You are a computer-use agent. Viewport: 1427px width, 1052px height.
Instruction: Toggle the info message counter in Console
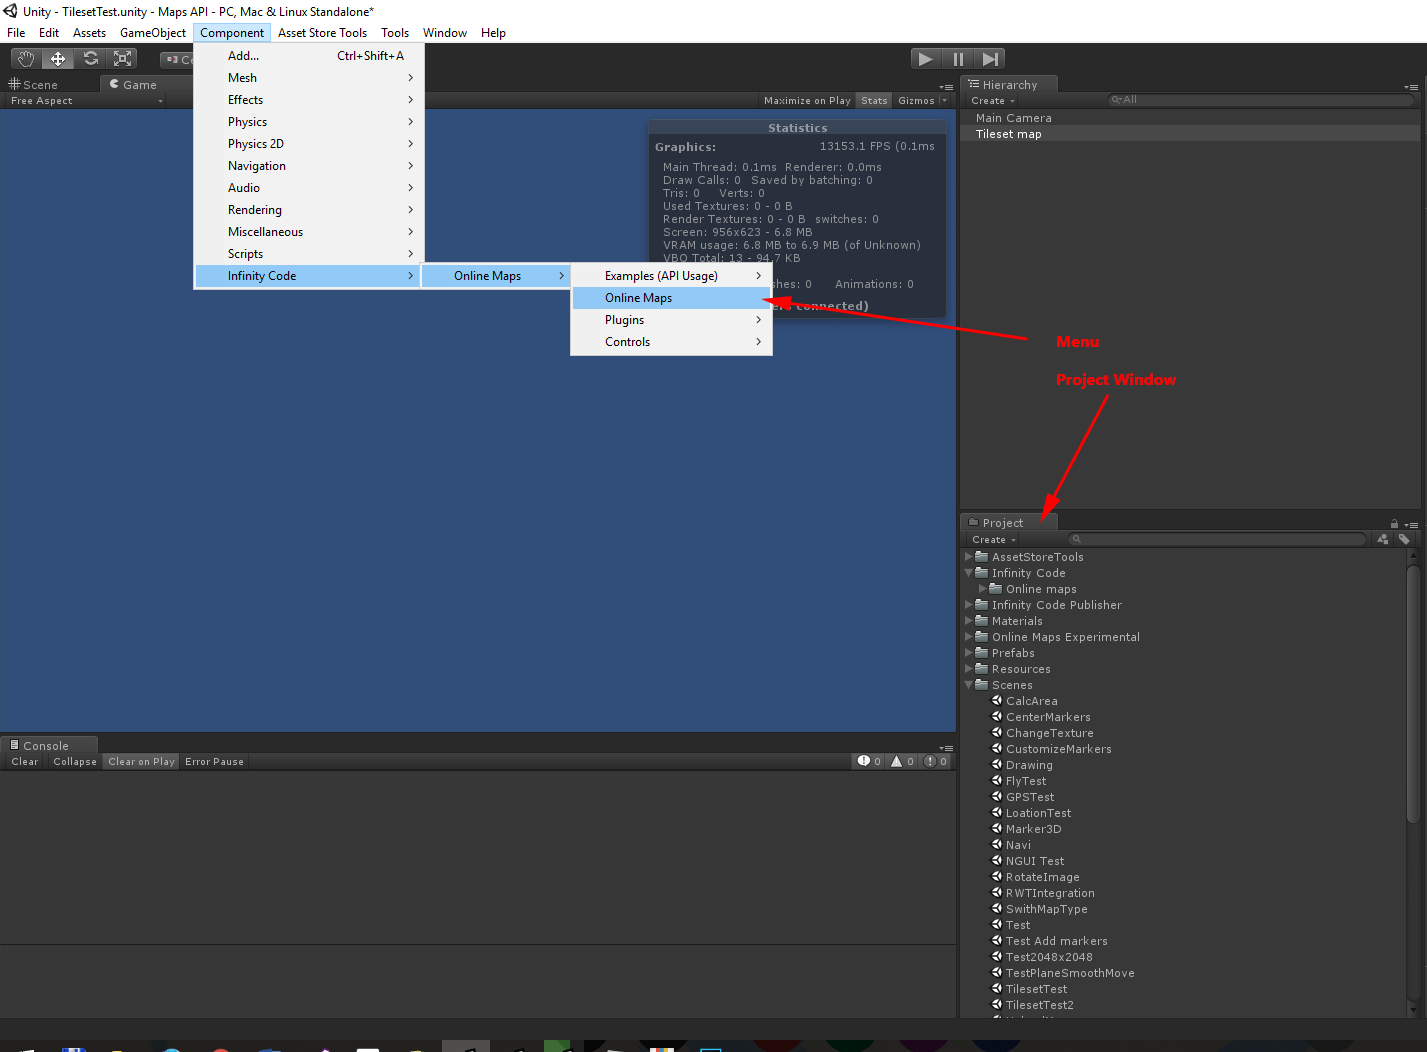click(x=869, y=761)
